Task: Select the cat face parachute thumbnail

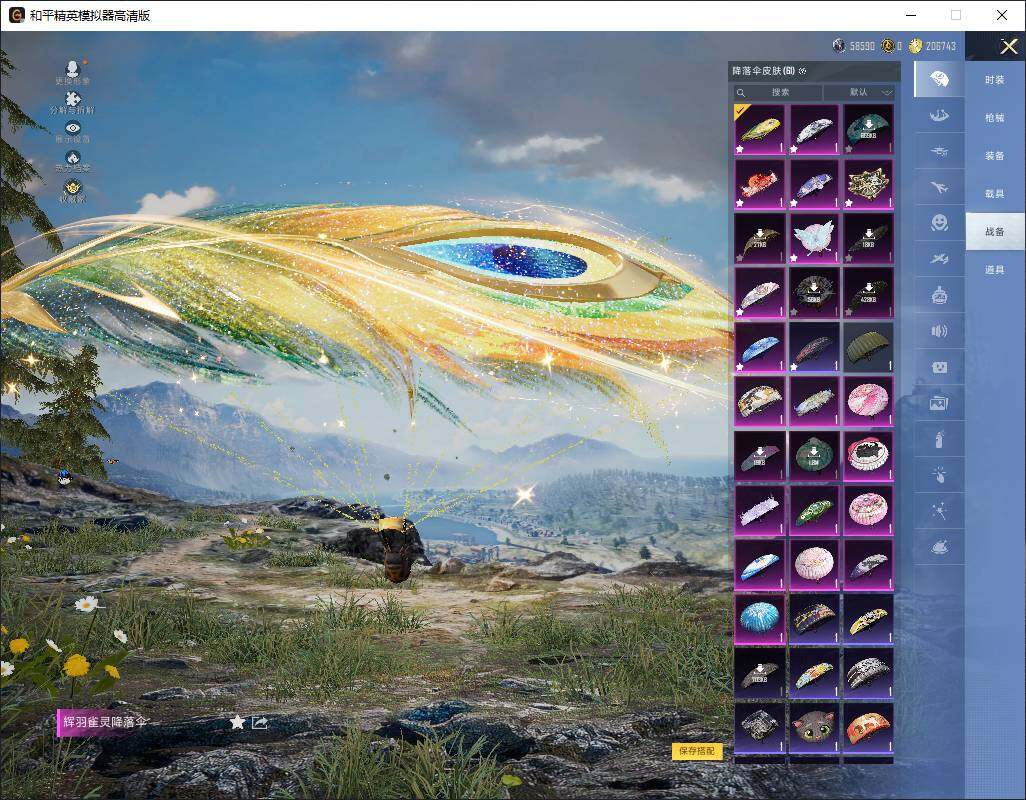Action: [814, 727]
